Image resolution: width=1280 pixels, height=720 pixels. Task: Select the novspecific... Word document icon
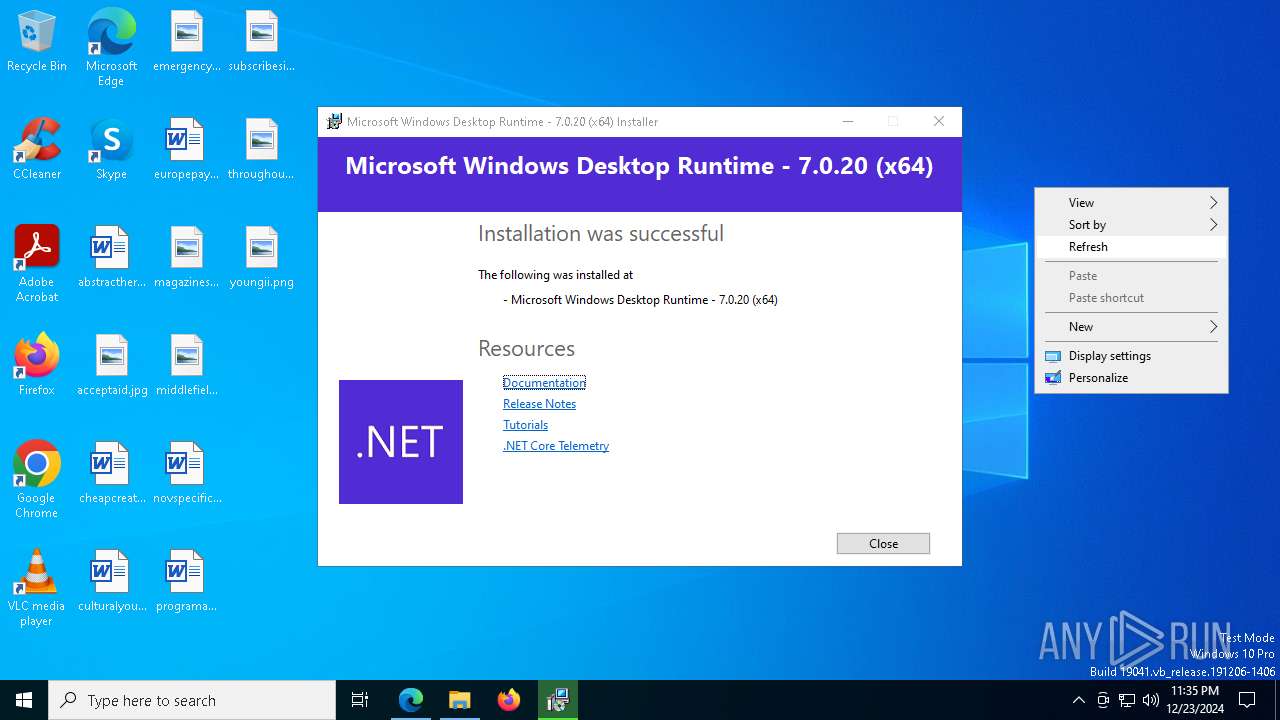click(x=186, y=474)
